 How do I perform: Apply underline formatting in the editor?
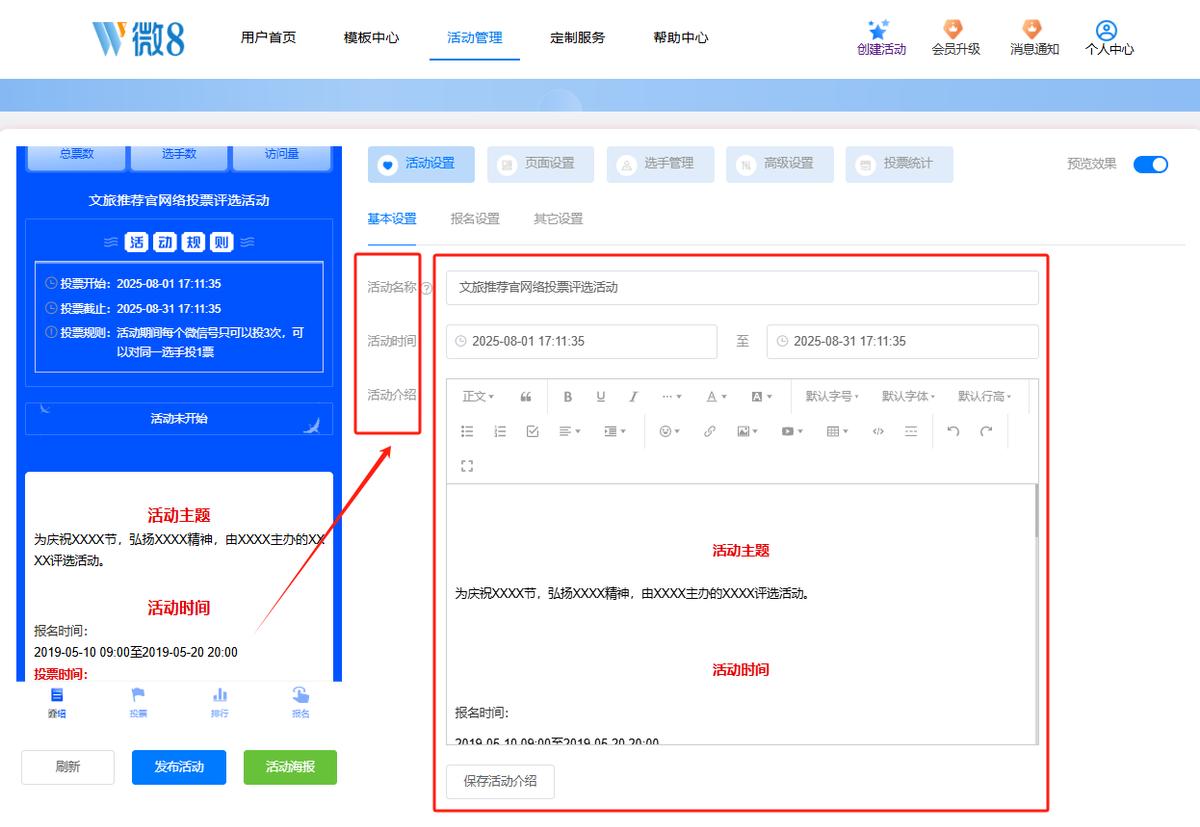tap(601, 397)
